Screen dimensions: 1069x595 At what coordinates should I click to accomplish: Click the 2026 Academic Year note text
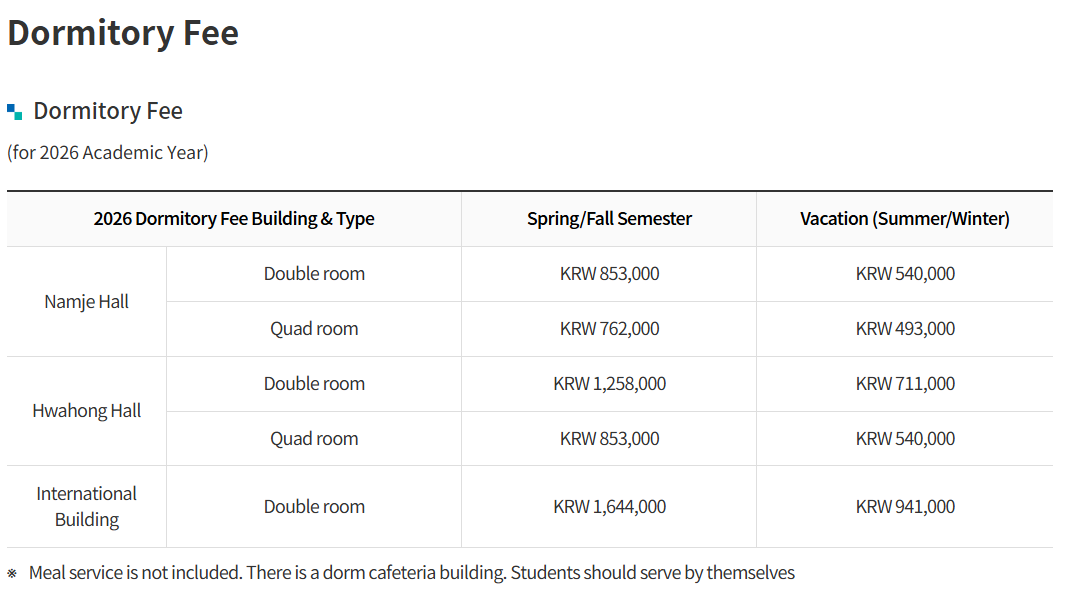(108, 153)
